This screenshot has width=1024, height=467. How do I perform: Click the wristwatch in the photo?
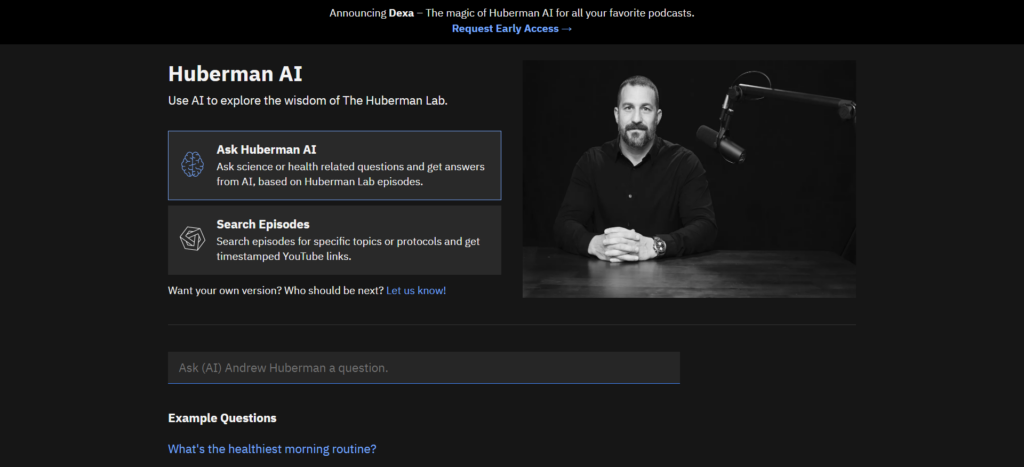tap(659, 244)
